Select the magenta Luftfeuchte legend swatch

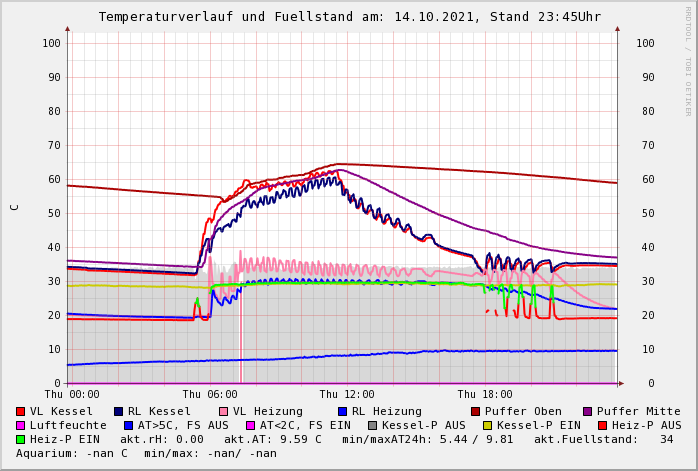pos(21,425)
